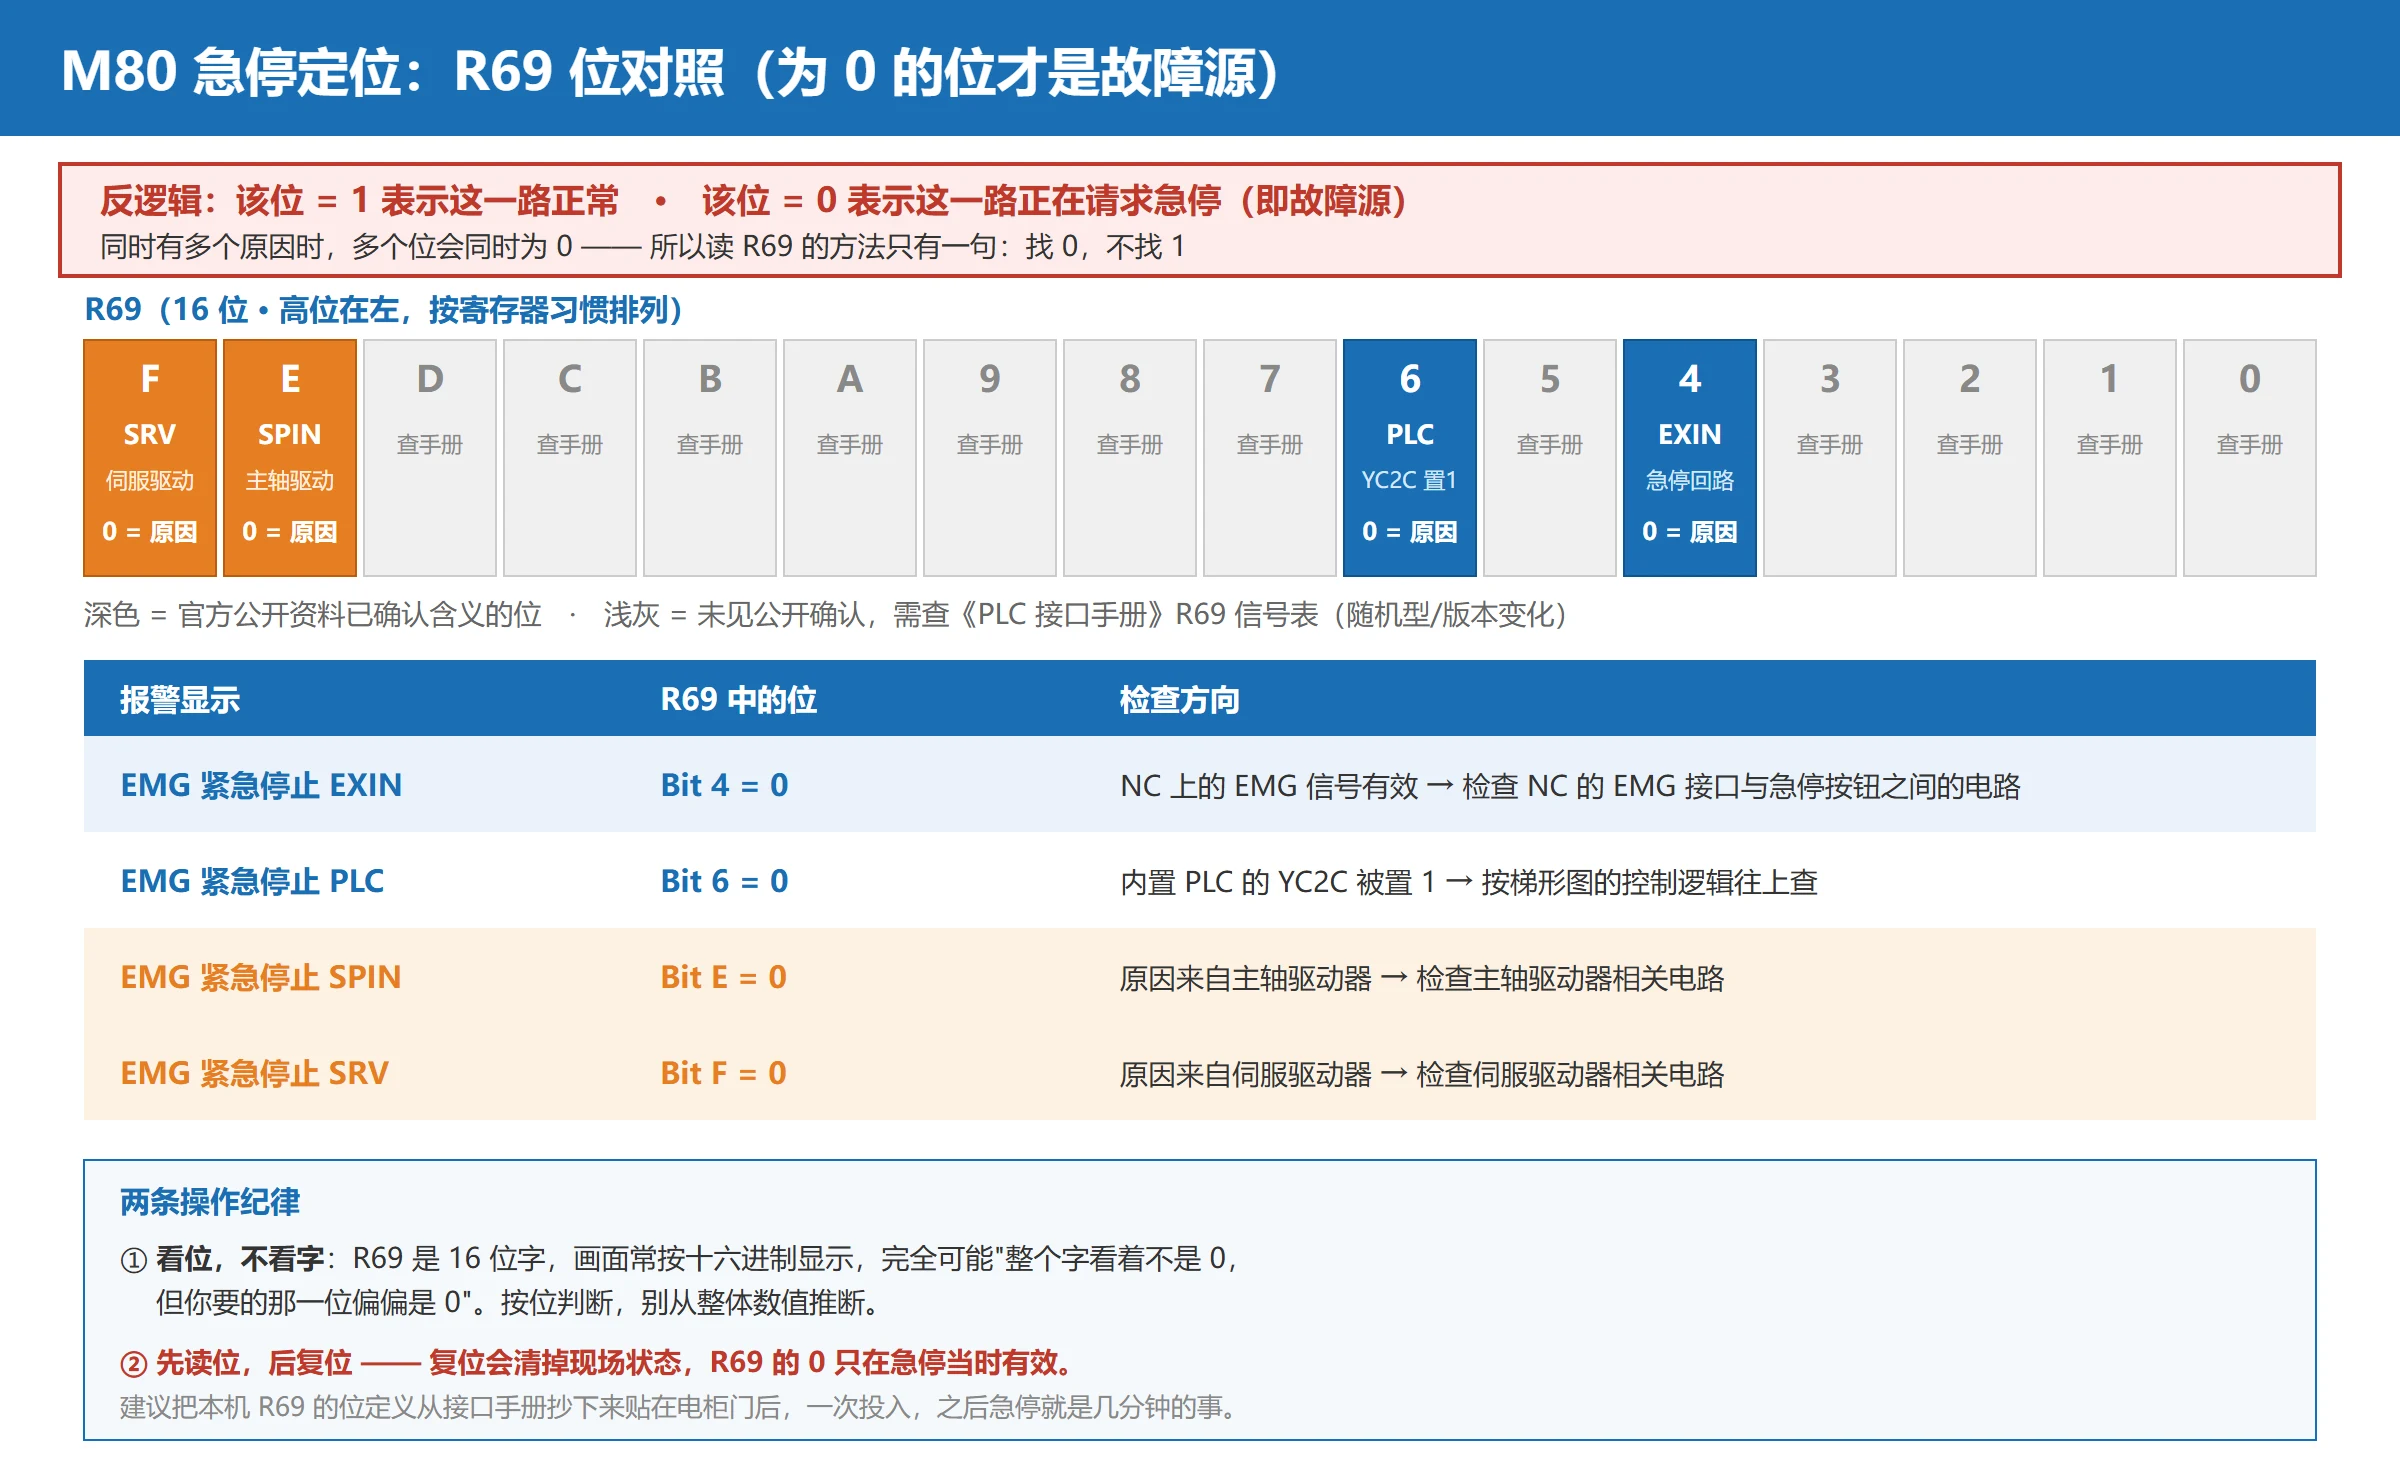Select the gray bit A cell
2400x1480 pixels.
tap(850, 458)
